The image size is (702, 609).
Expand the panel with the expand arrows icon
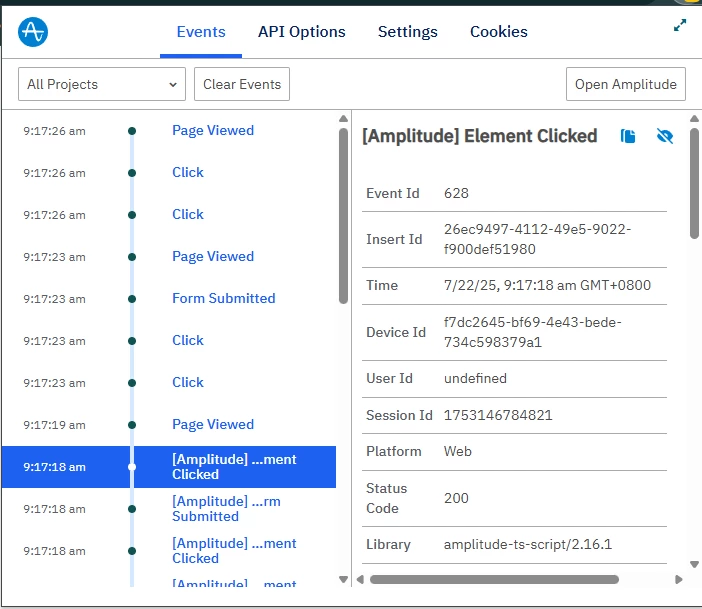(680, 25)
